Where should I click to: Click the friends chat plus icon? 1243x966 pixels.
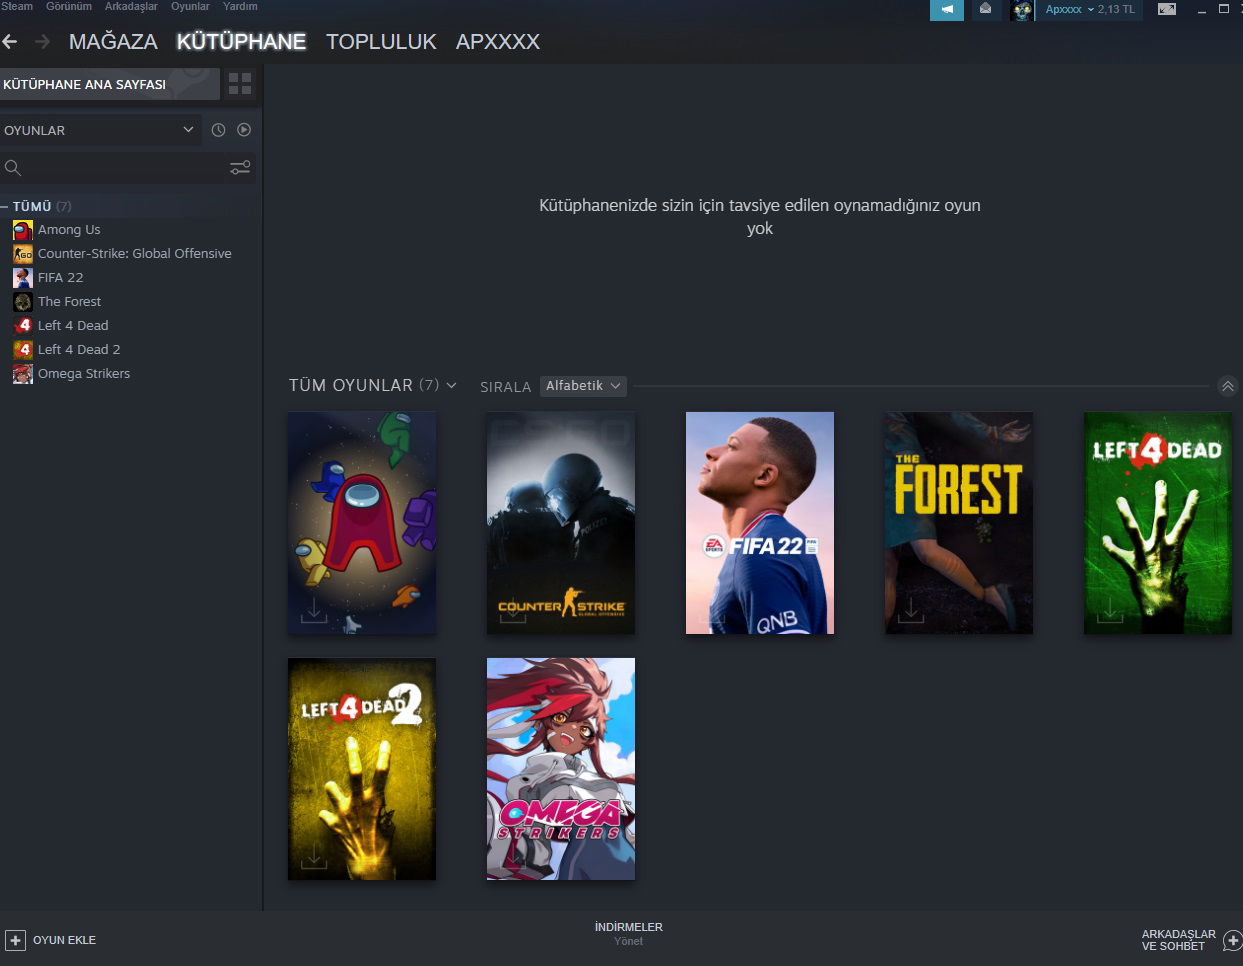pos(1233,940)
